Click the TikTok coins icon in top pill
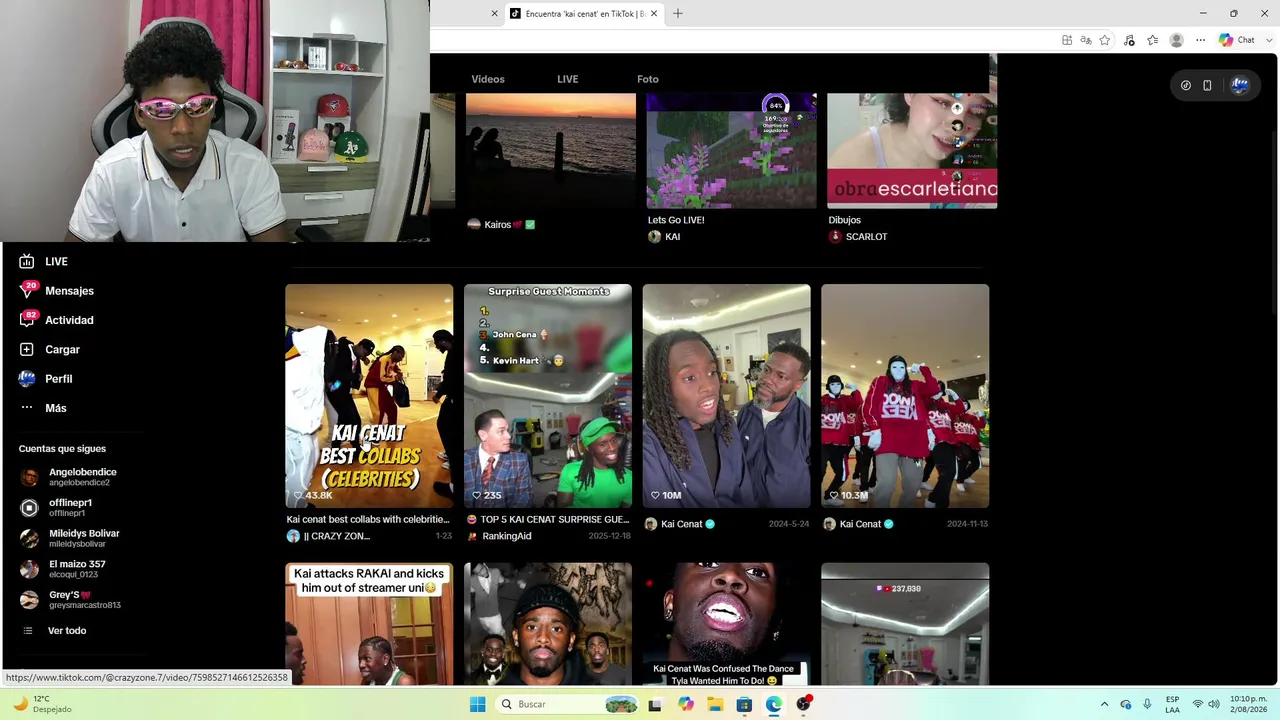The image size is (1280, 720). [1186, 86]
